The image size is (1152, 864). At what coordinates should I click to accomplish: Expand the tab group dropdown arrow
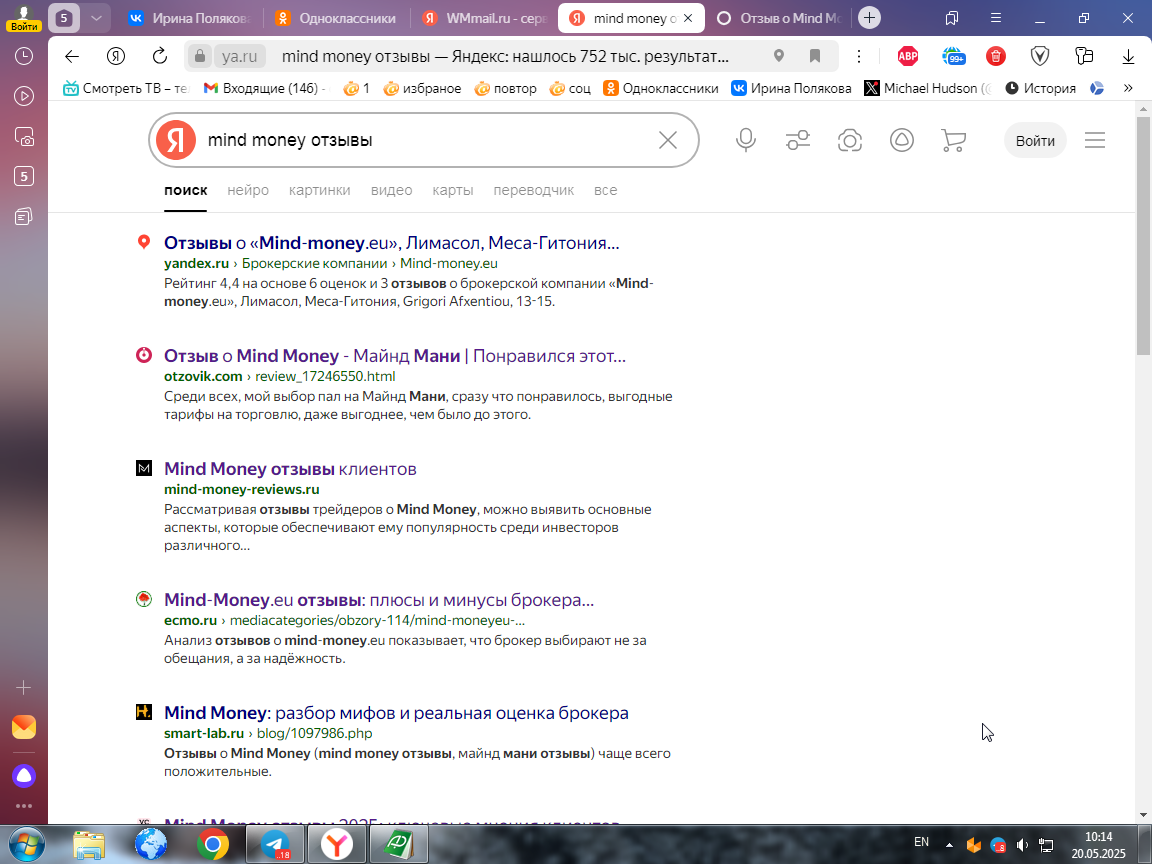tap(96, 18)
